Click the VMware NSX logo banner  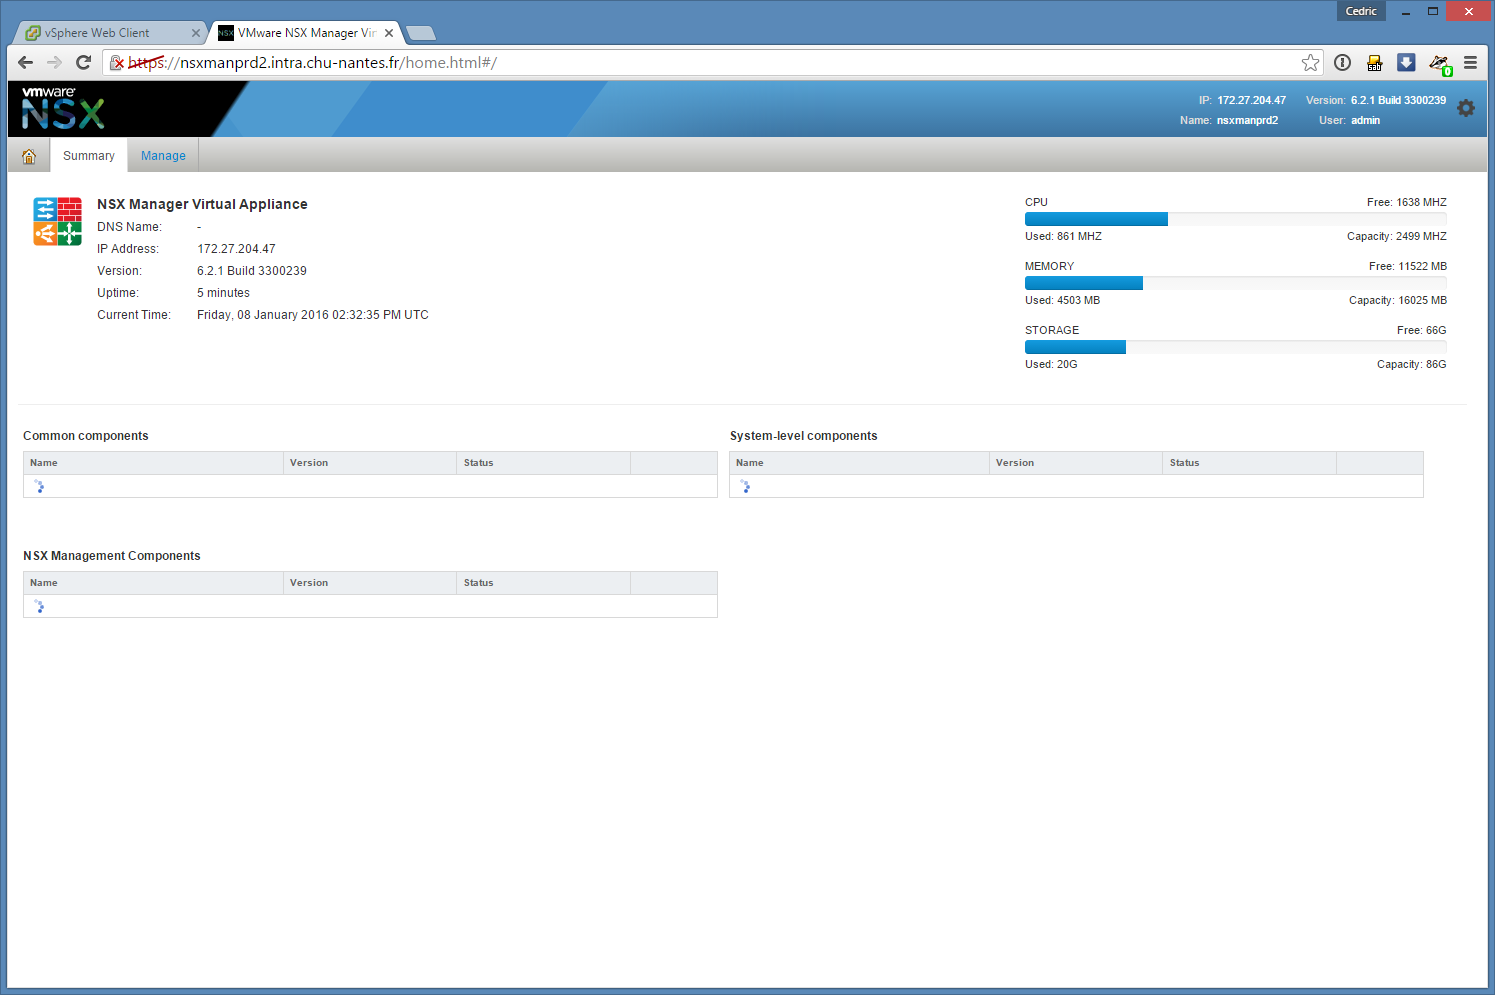63,108
